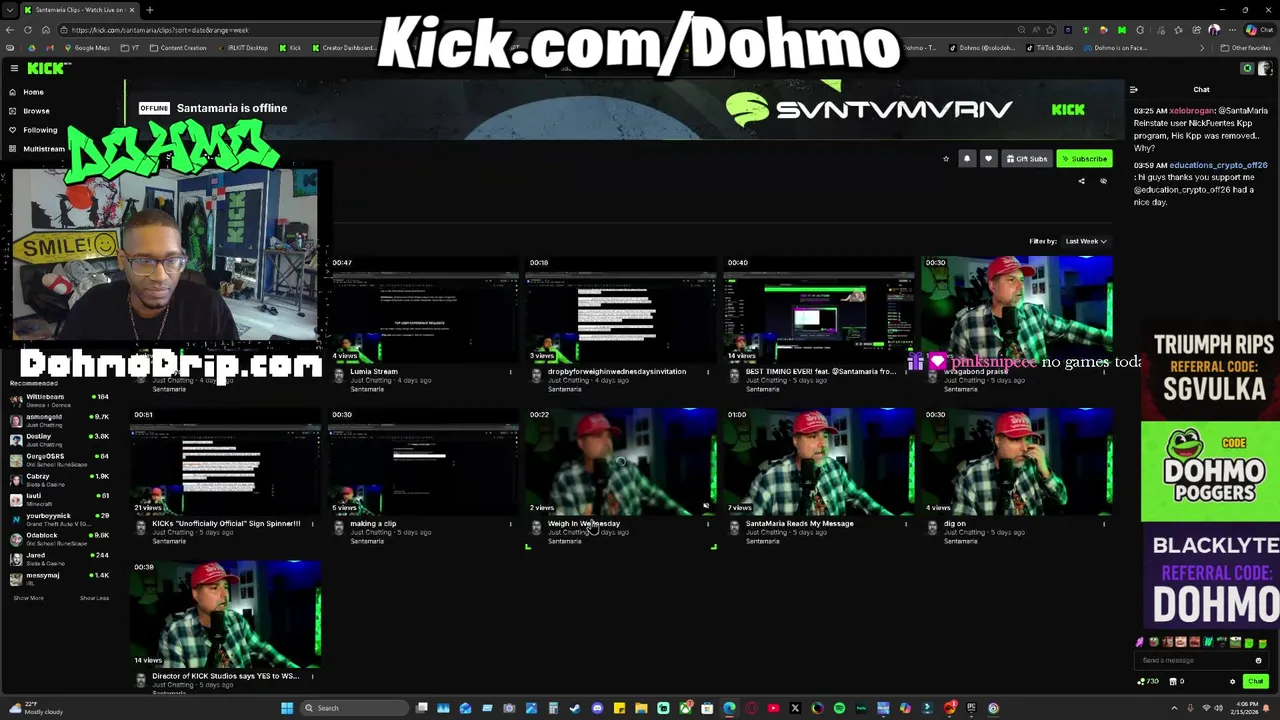Toggle the heart follow button
The height and width of the screenshot is (720, 1280).
[988, 159]
